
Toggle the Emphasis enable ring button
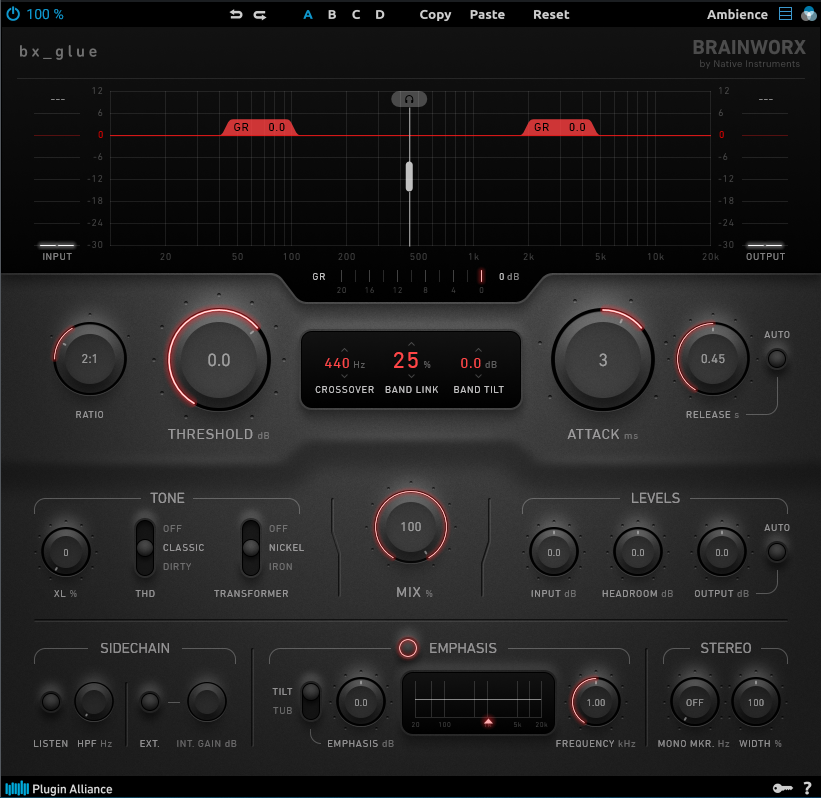[x=408, y=648]
